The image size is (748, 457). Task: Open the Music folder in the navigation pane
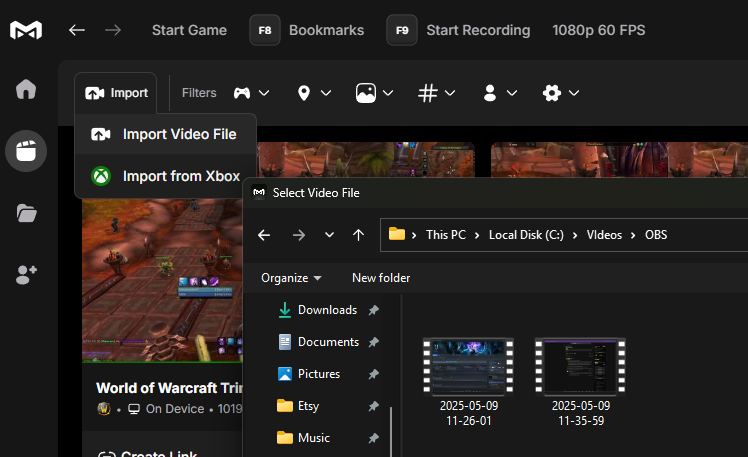pos(313,438)
